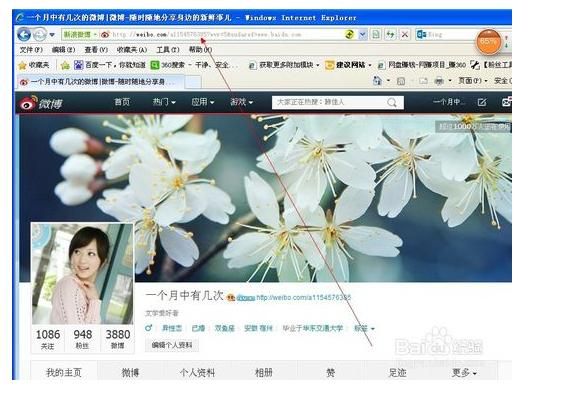Click the 新浪微博 site badge in address bar
The width and height of the screenshot is (580, 393).
click(80, 34)
